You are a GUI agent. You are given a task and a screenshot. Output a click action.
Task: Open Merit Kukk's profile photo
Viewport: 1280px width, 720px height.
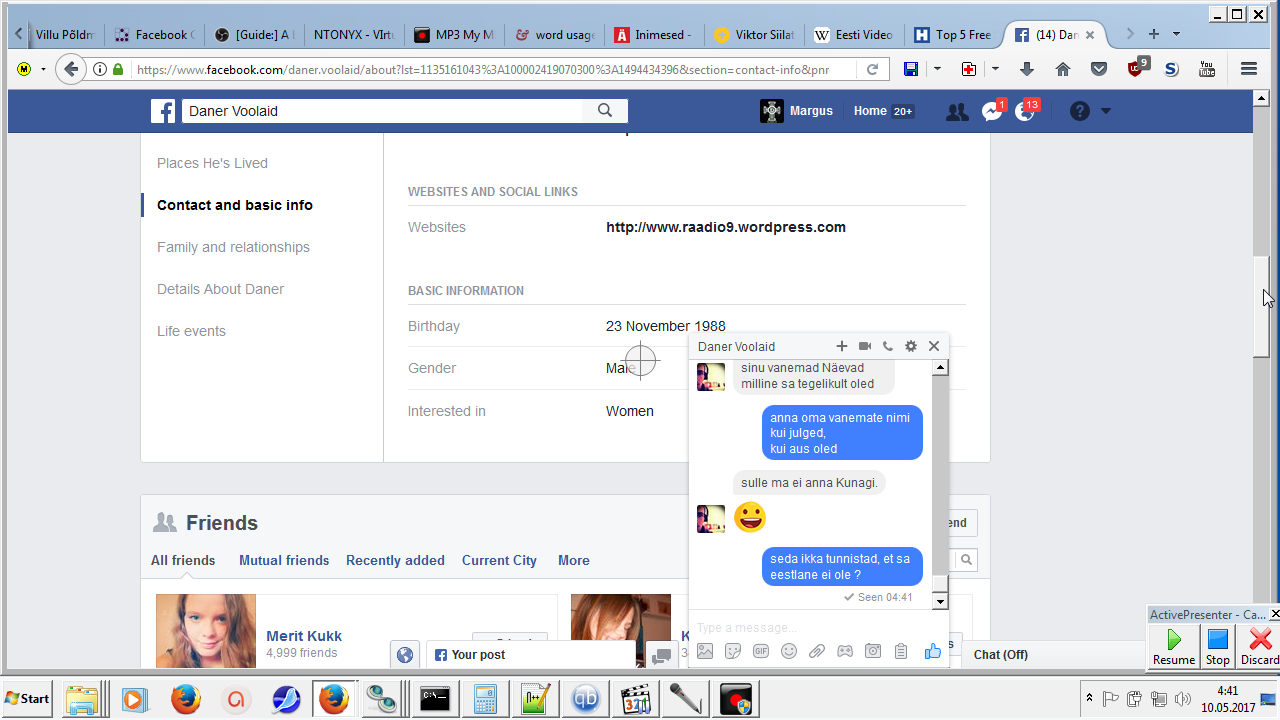pos(206,631)
